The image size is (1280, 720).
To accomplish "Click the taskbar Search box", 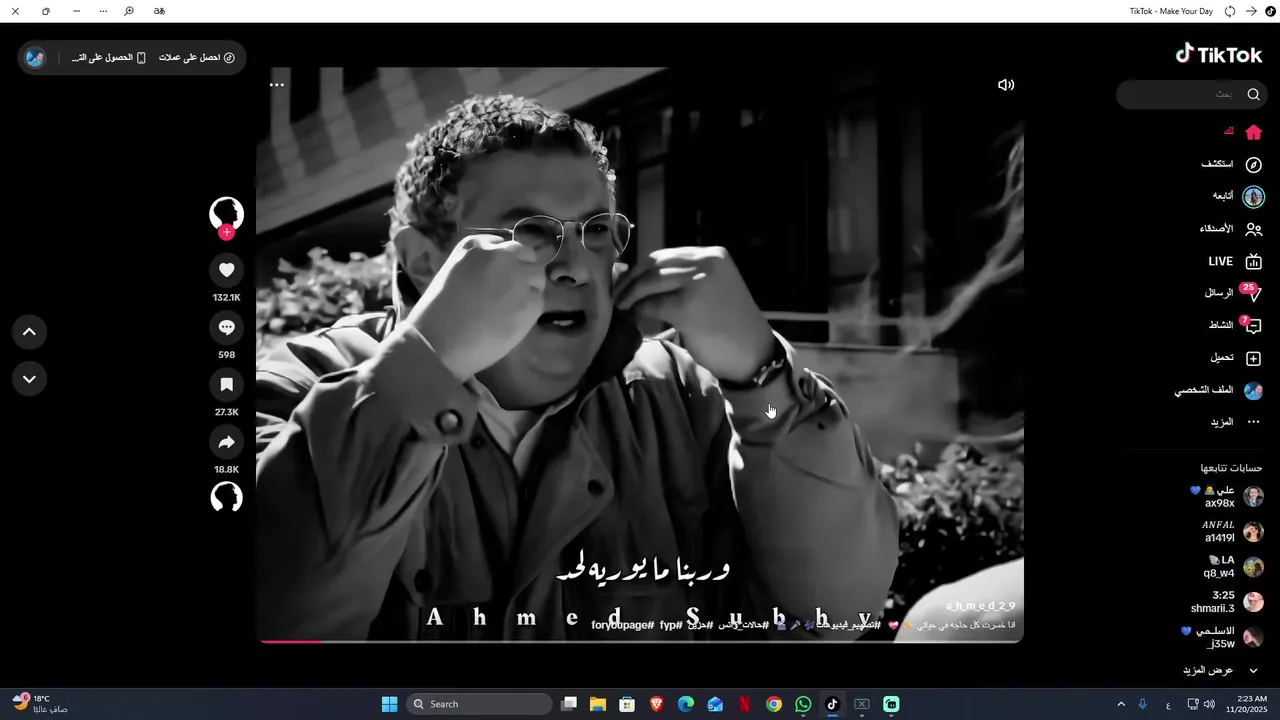I will (480, 704).
